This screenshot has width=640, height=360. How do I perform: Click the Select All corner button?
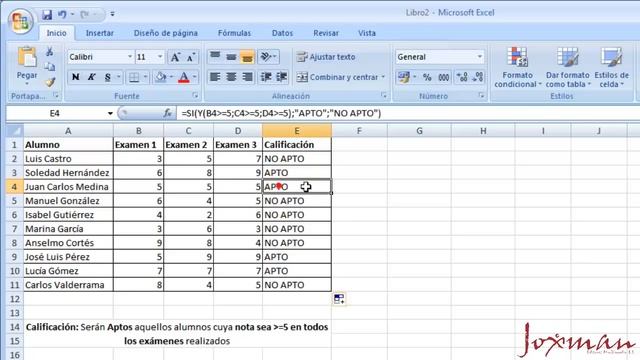click(15, 131)
